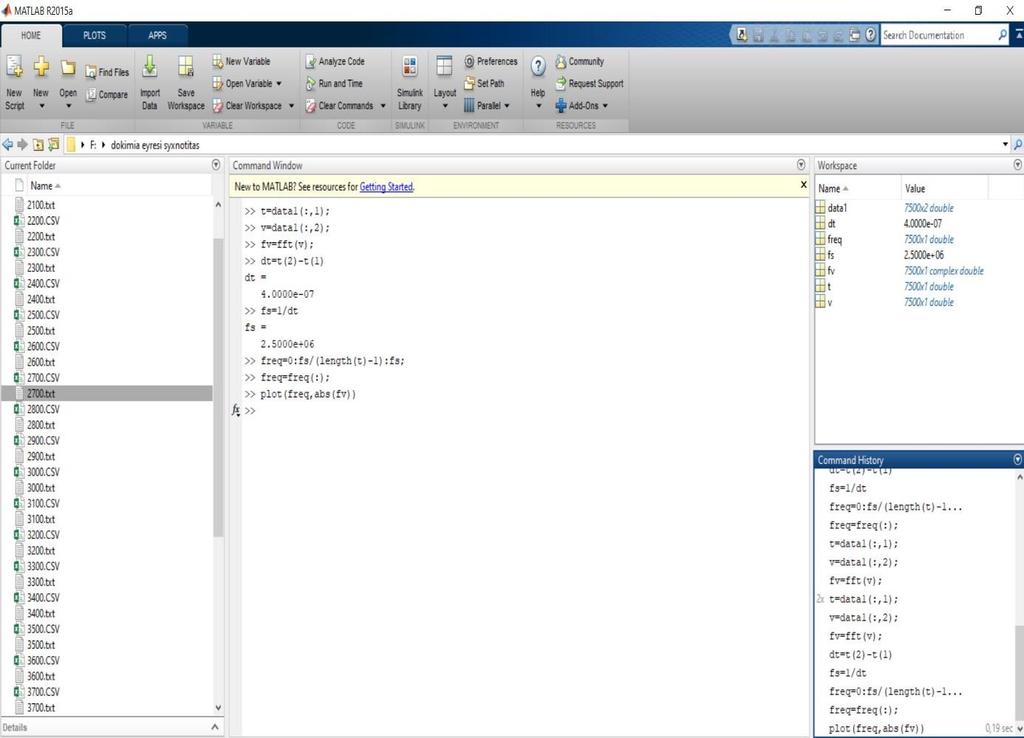Viewport: 1024px width, 738px height.
Task: Click the Open folder icon
Action: click(68, 67)
